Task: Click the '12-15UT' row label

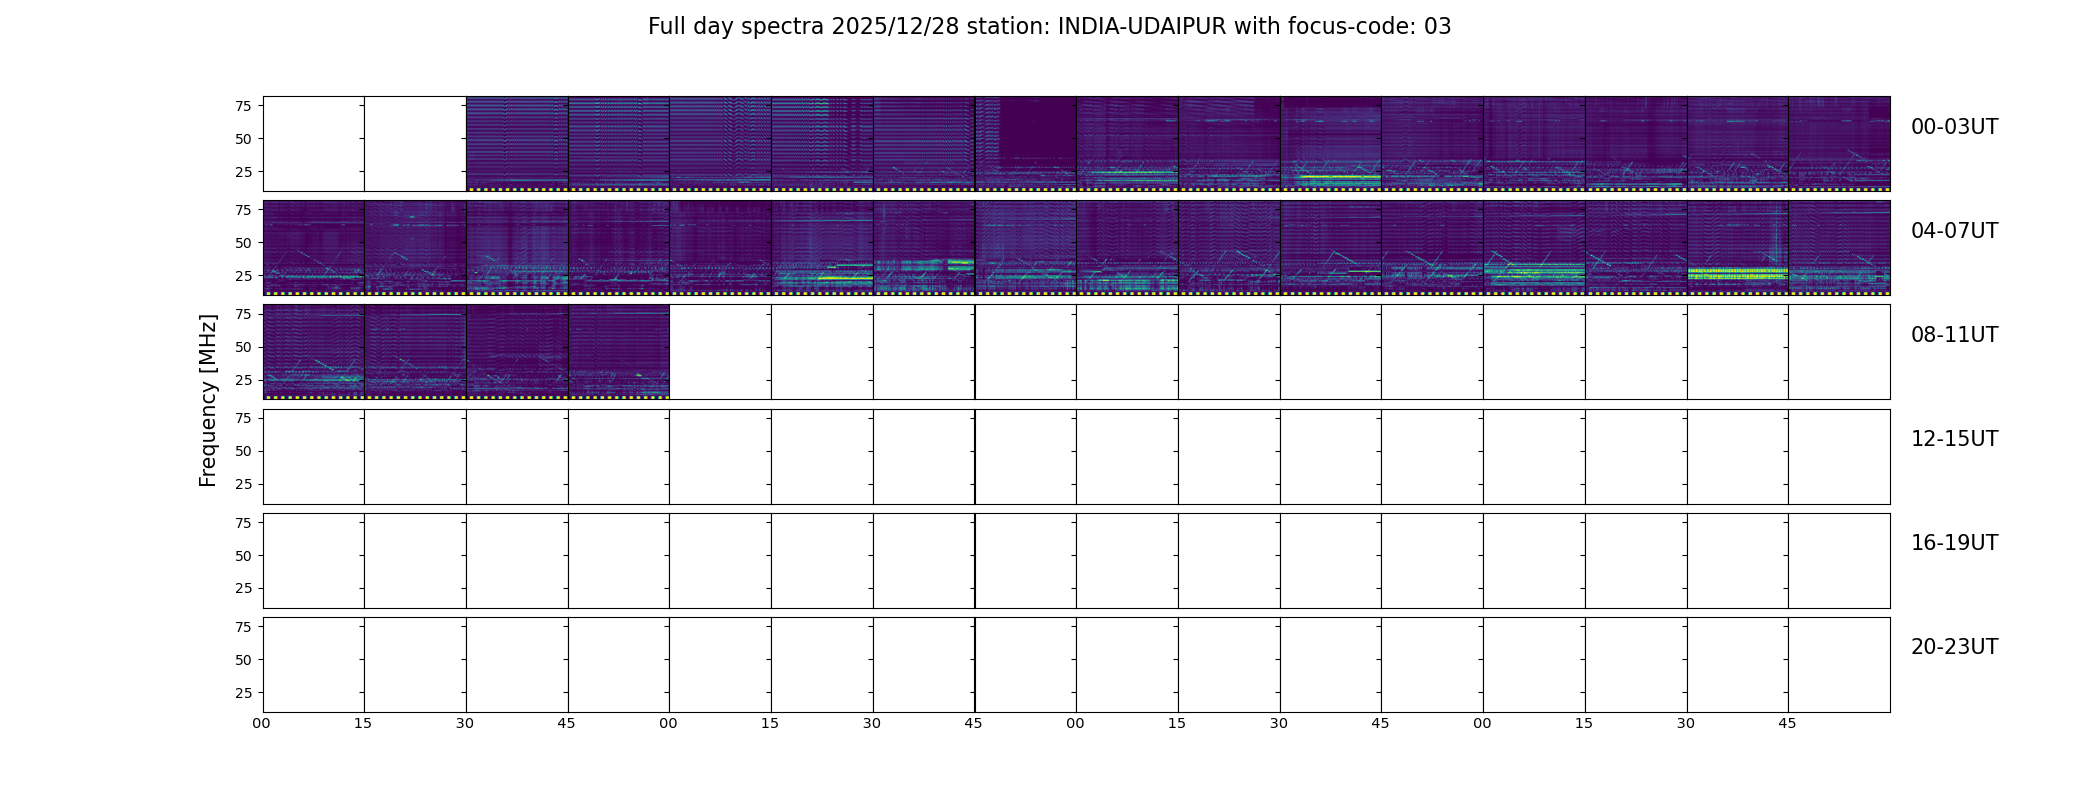Action: (x=1954, y=439)
